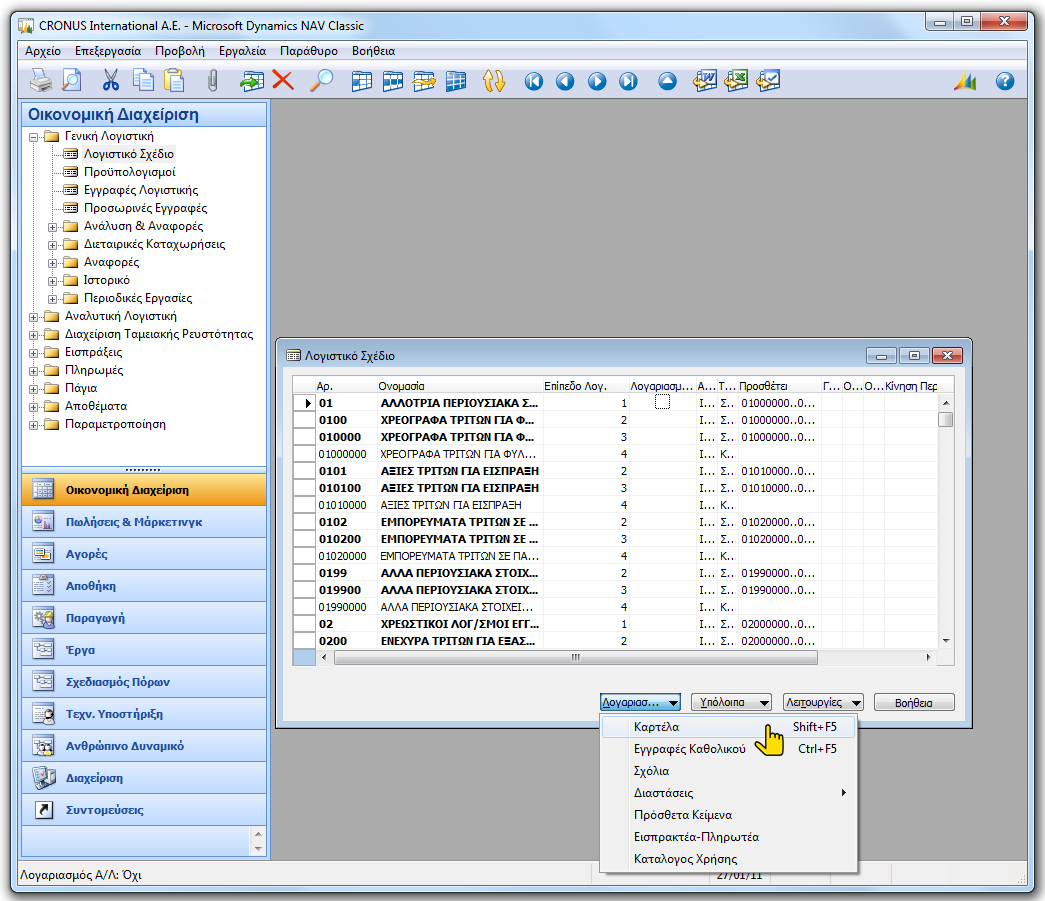Click account number 0101 cell

[x=345, y=471]
